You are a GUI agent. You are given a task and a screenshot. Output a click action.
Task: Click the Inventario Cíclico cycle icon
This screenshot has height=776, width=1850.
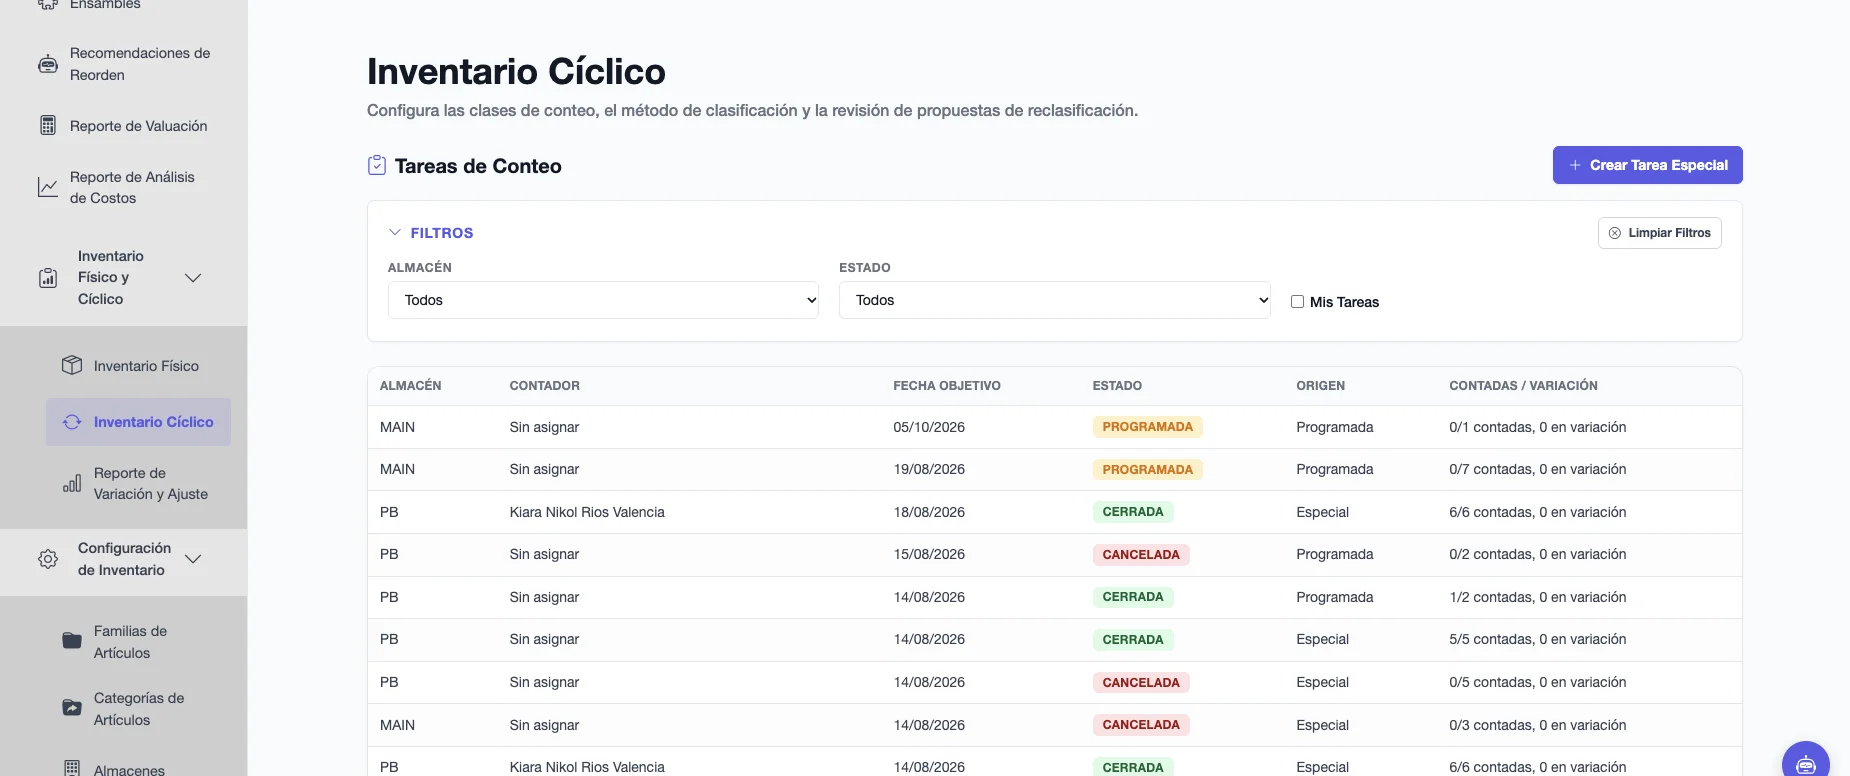(x=72, y=422)
